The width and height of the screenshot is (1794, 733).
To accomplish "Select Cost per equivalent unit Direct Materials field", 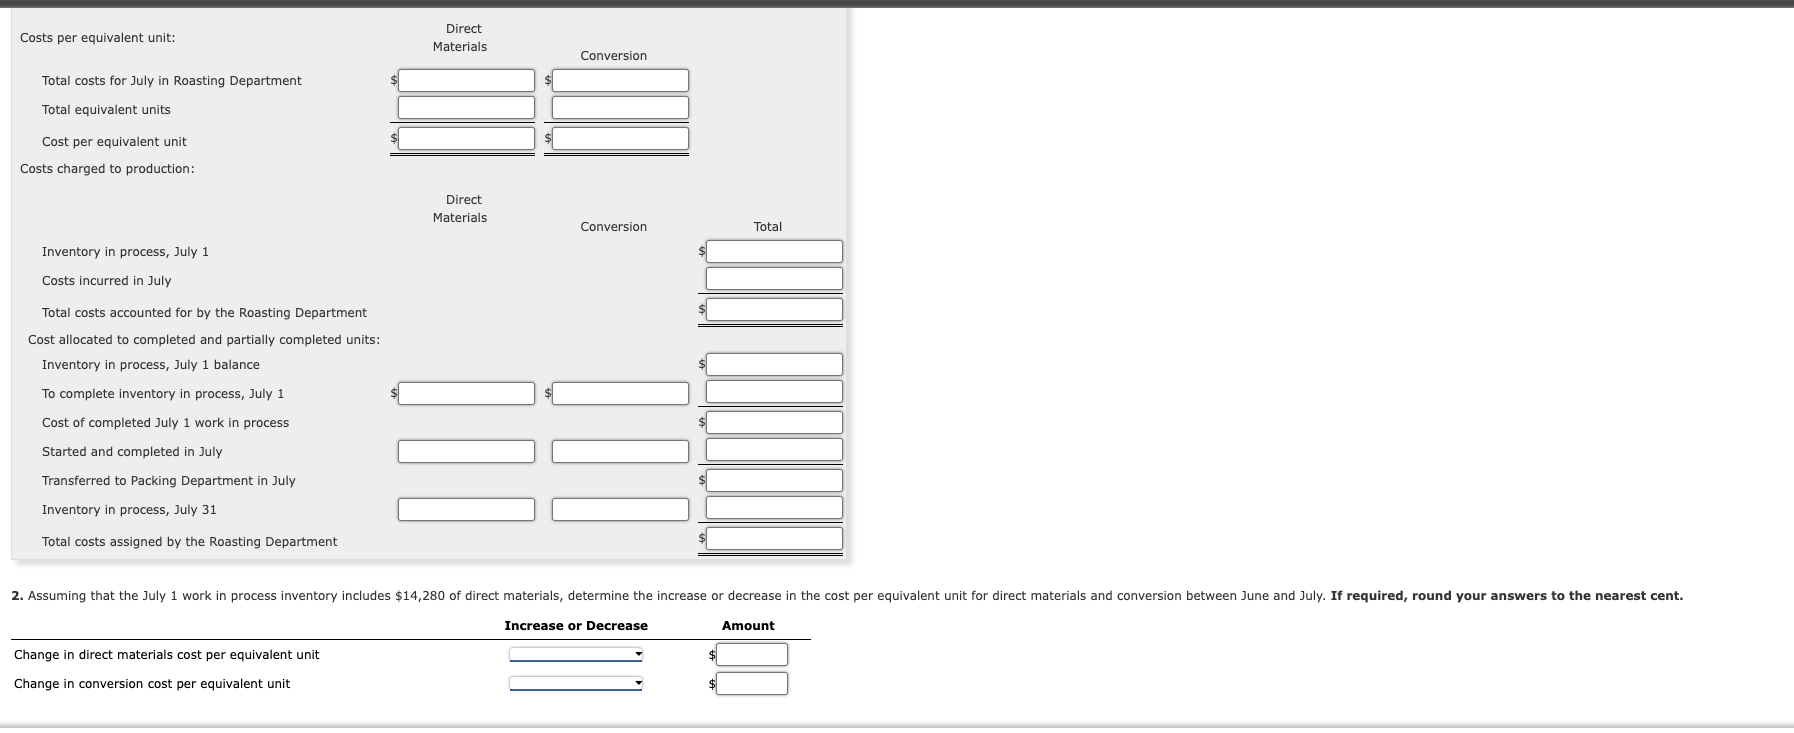I will click(466, 139).
